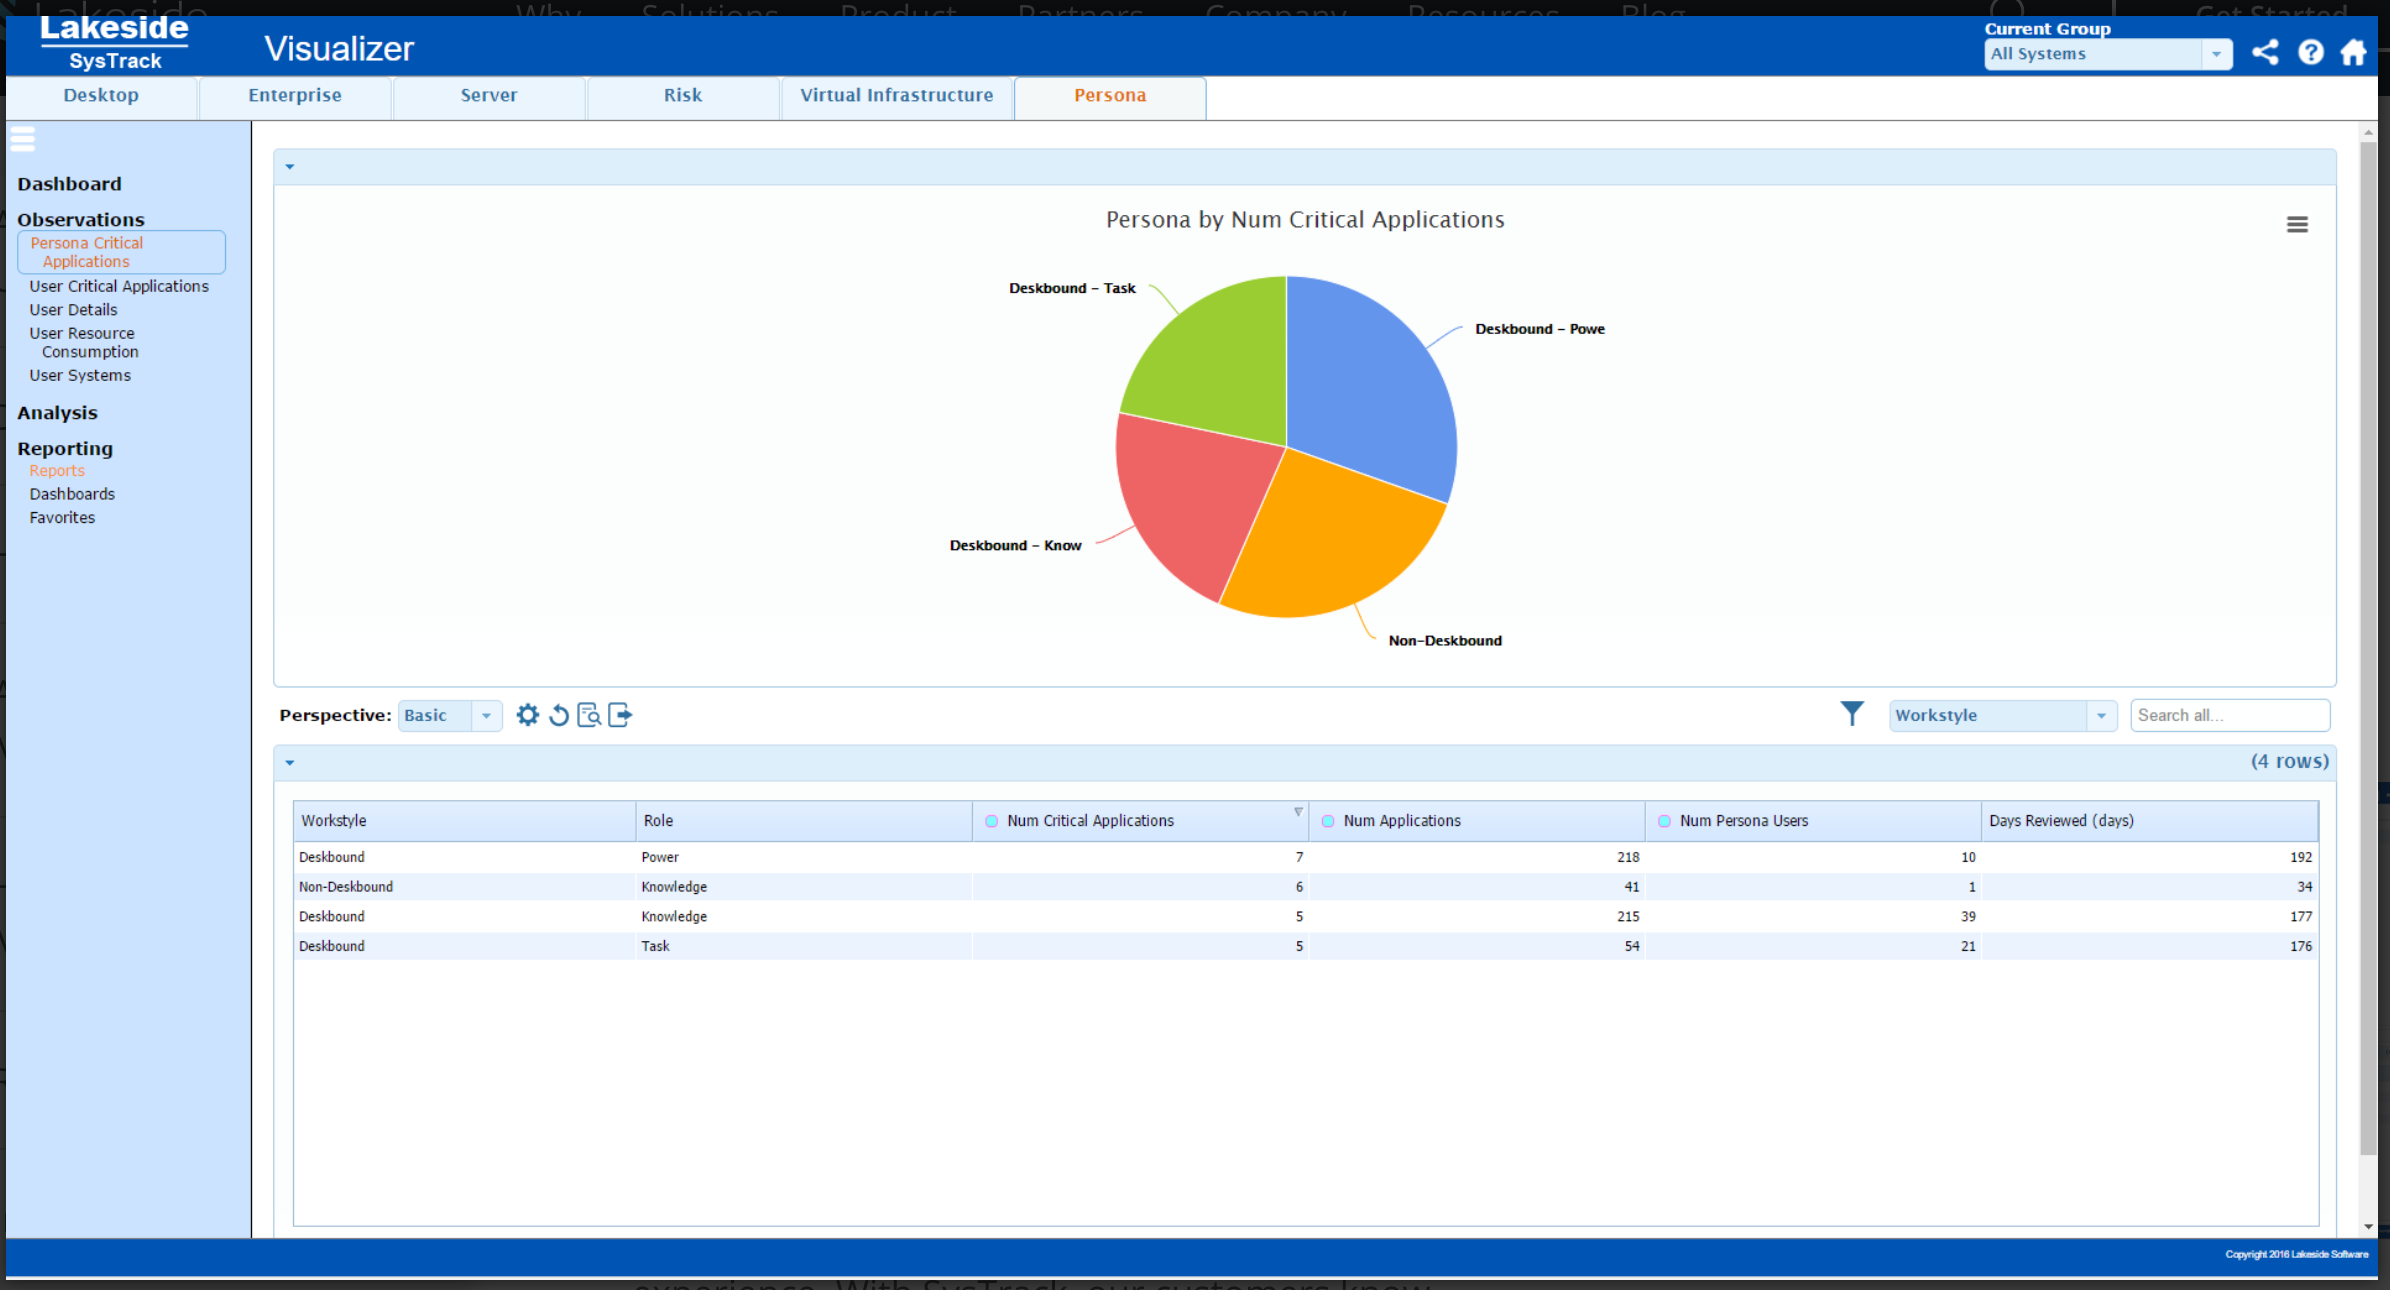Switch to the Risk tab
Viewport: 2390px width, 1290px height.
click(x=682, y=96)
